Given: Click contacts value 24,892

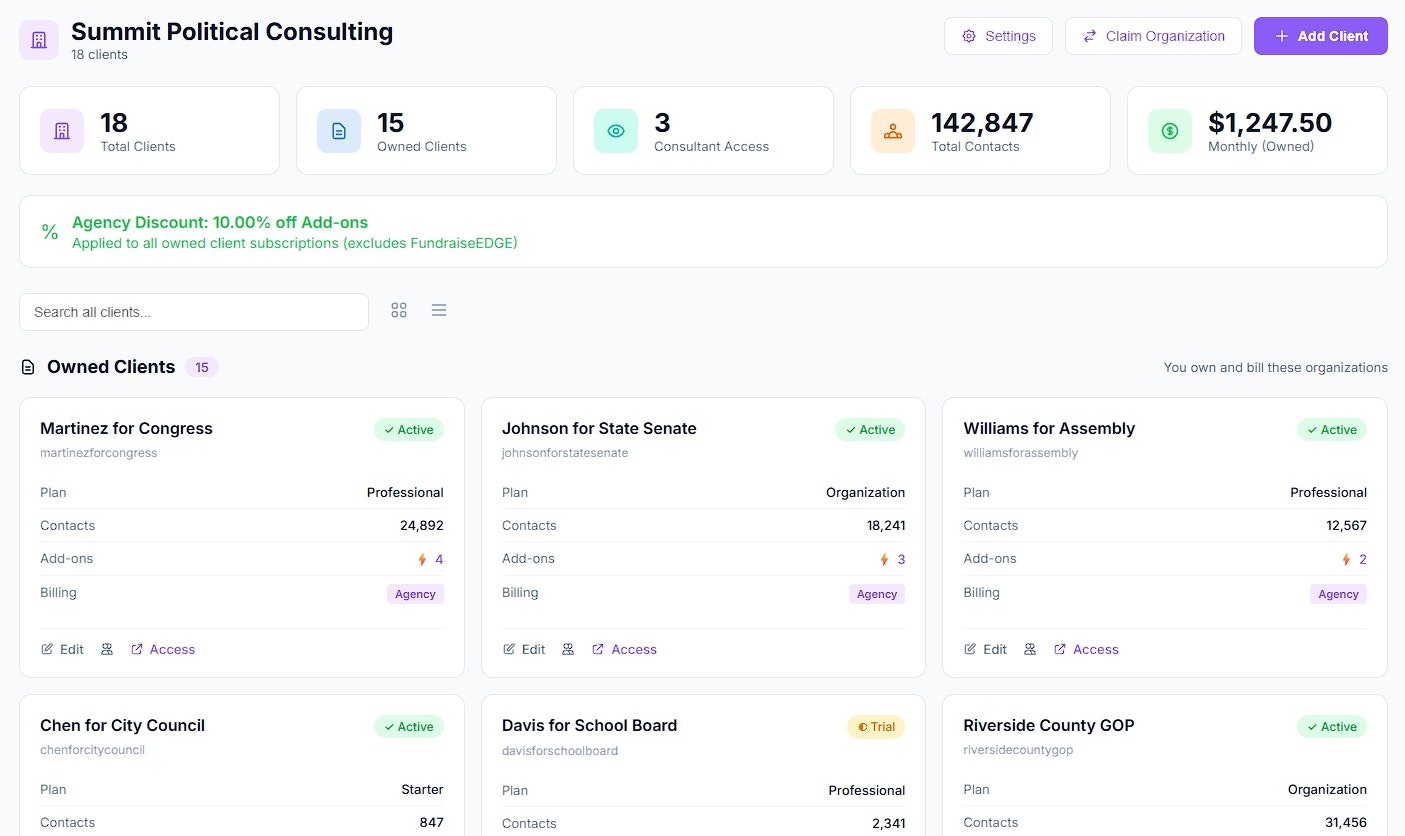Looking at the screenshot, I should pyautogui.click(x=420, y=525).
